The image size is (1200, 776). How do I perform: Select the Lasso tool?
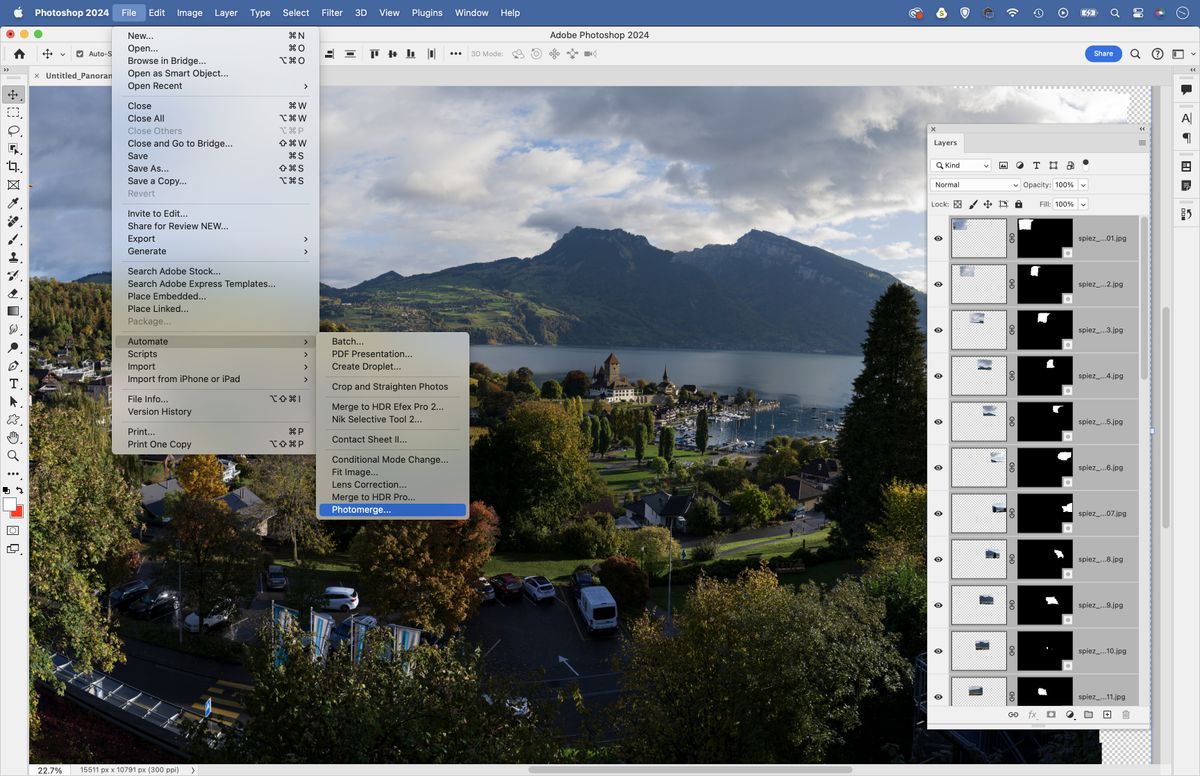(x=14, y=130)
